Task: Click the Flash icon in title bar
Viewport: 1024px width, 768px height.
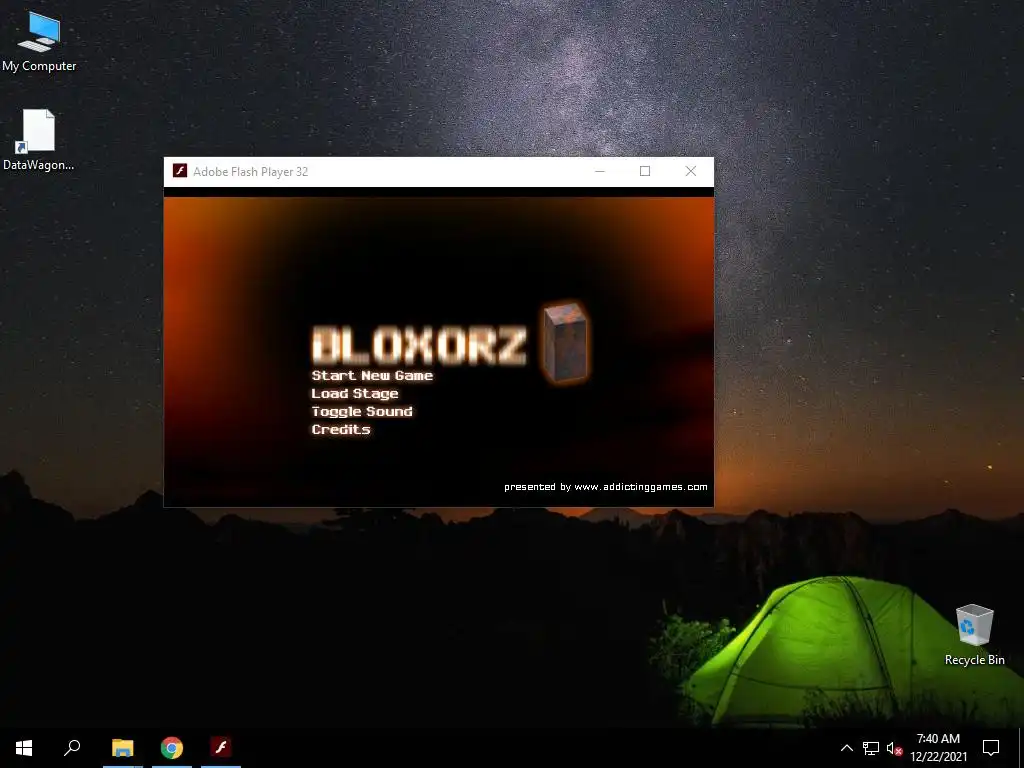Action: [180, 171]
